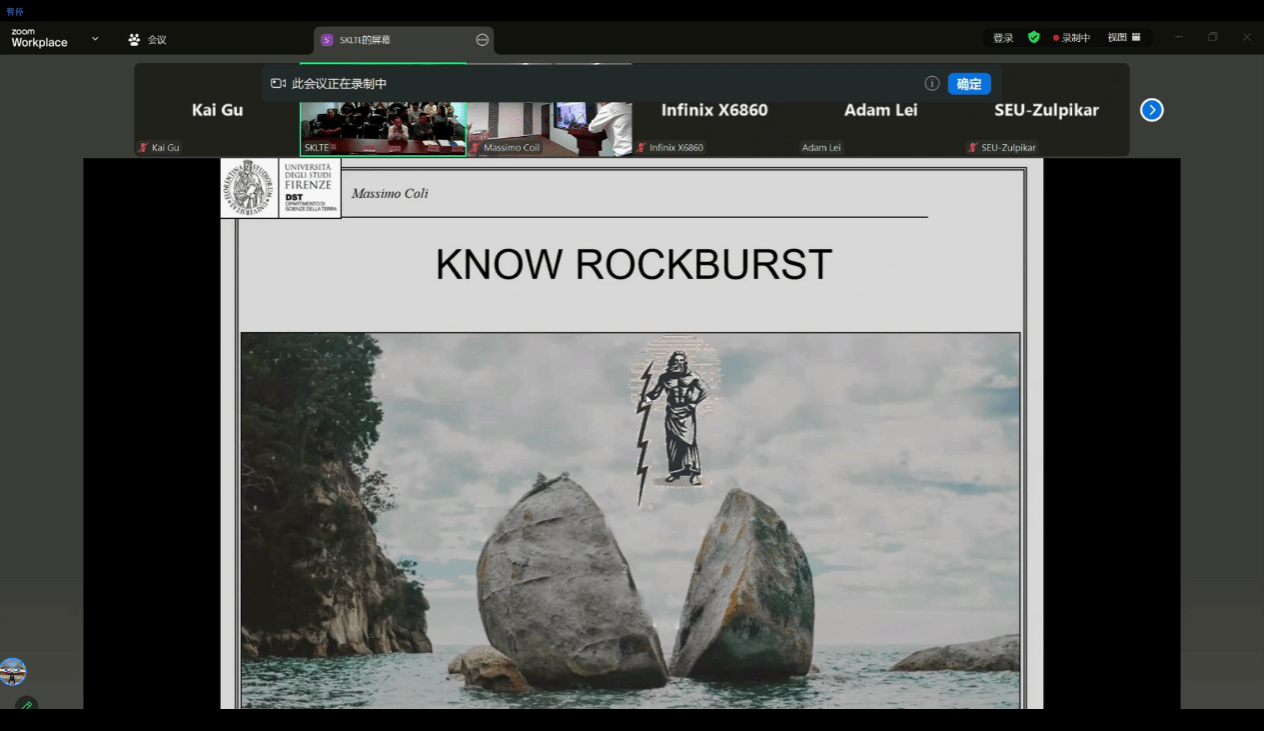This screenshot has width=1264, height=731.
Task: Select the Adam Lei participant tile
Action: [x=880, y=120]
